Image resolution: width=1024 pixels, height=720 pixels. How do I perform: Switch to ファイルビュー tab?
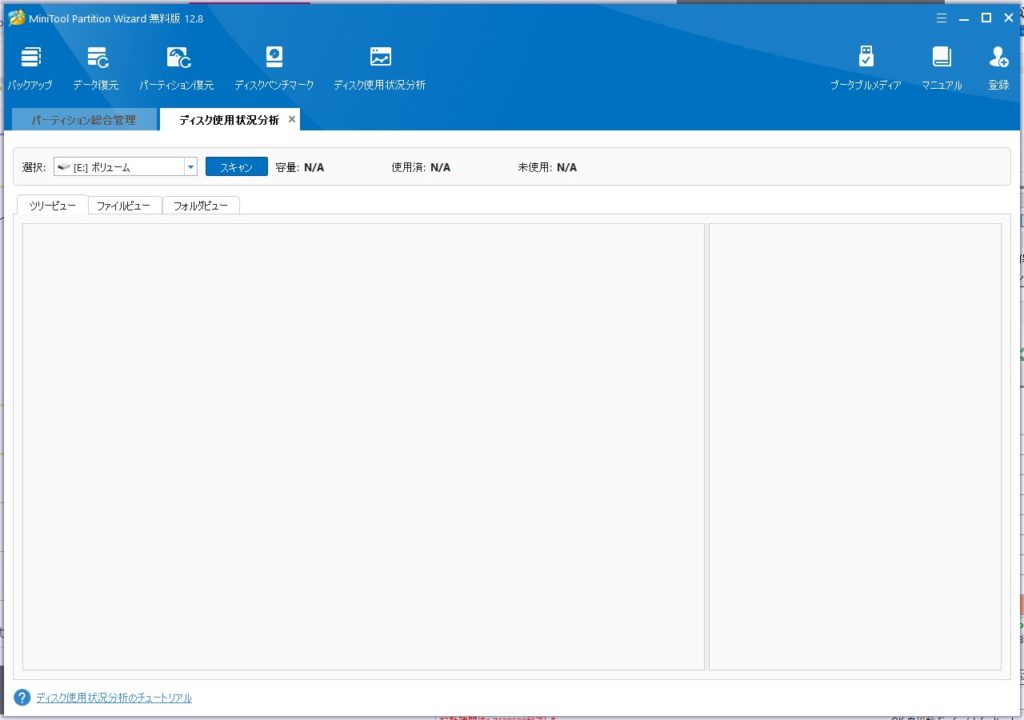click(x=124, y=206)
